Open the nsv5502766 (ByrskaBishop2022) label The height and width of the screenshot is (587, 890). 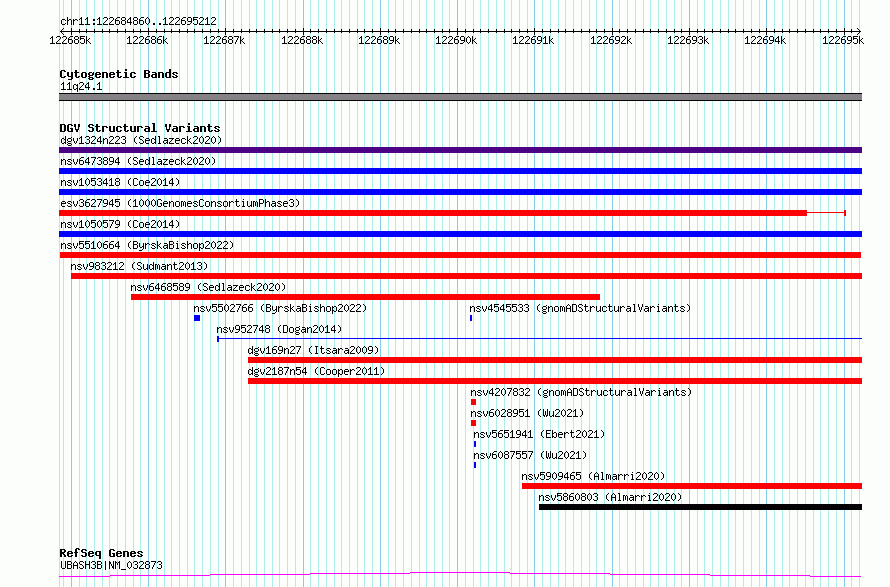point(280,308)
